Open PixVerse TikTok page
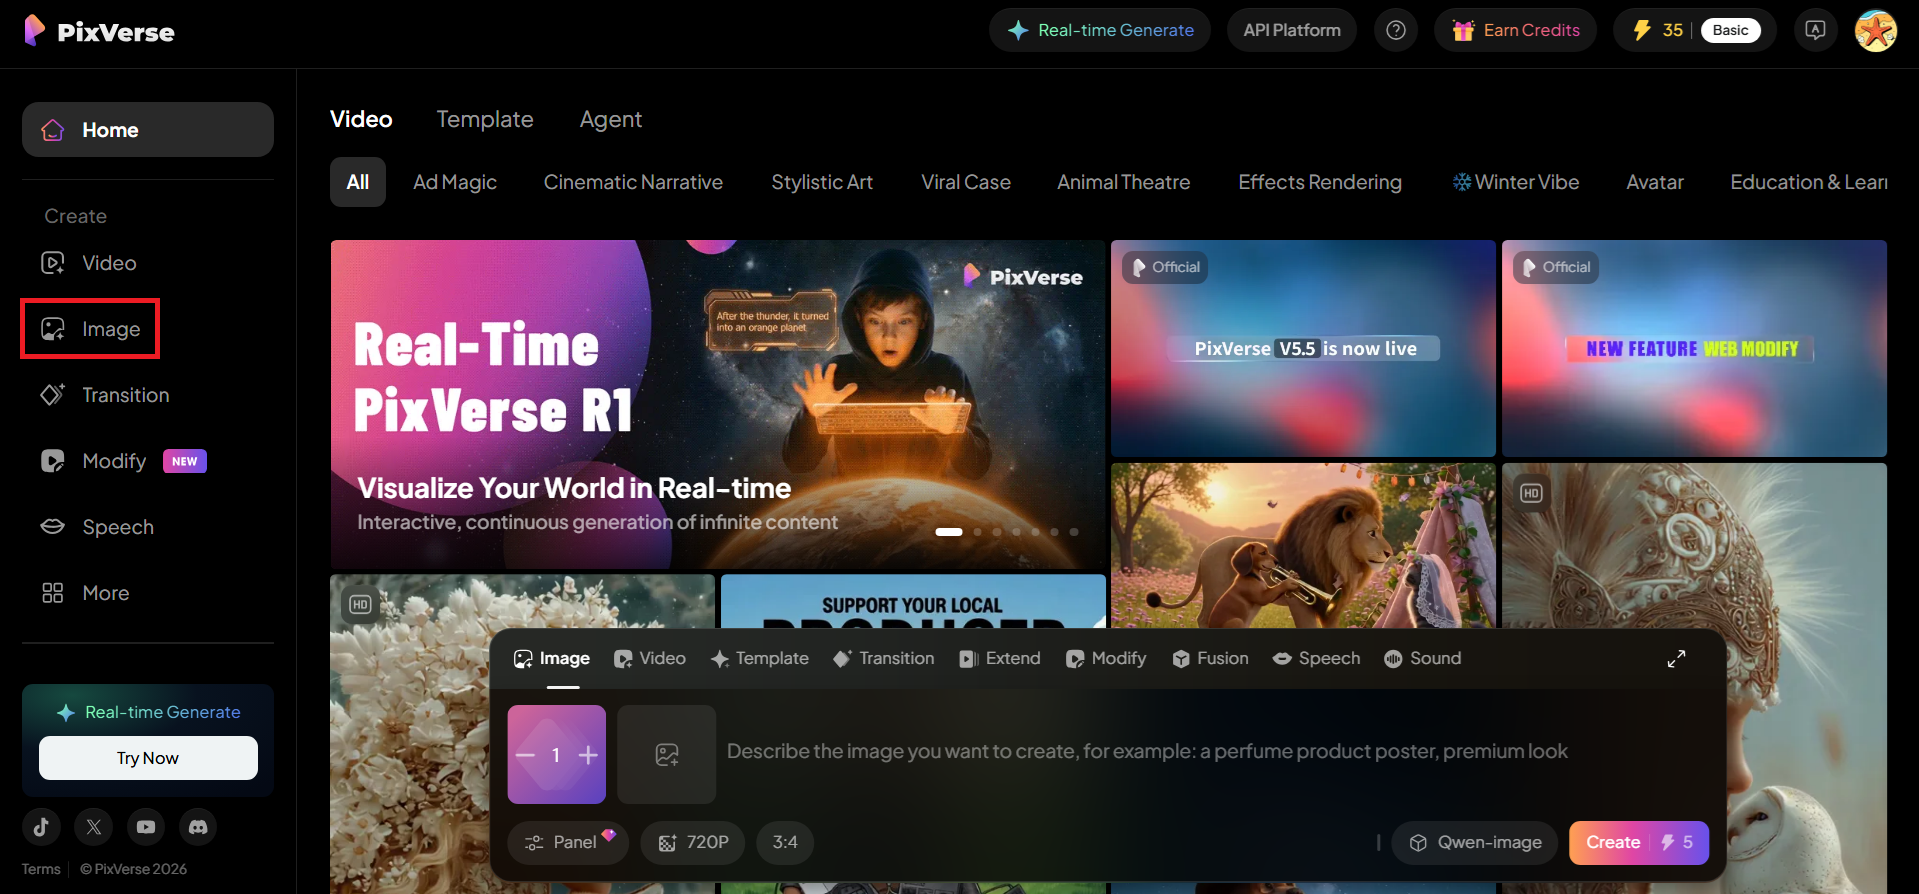This screenshot has width=1919, height=894. tap(41, 827)
